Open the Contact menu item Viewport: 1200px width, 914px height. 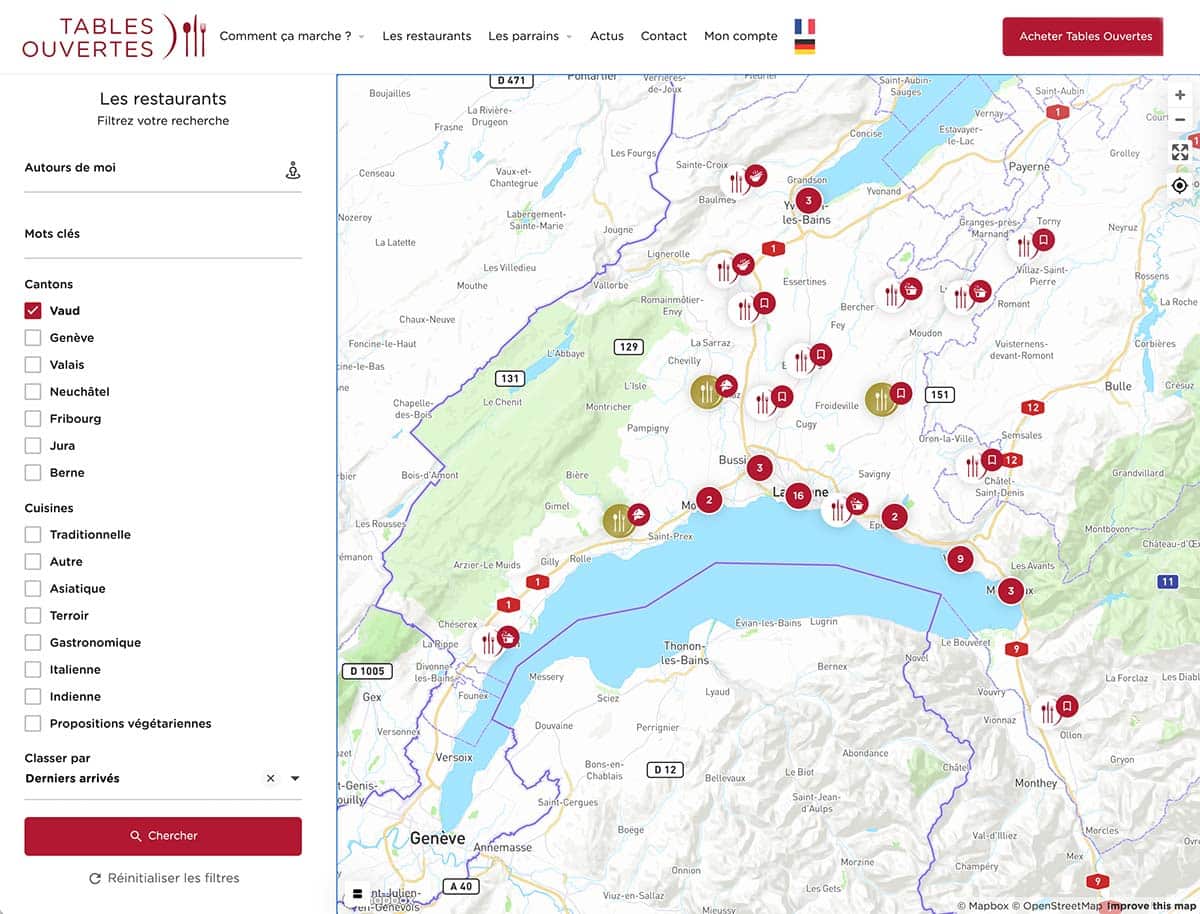tap(663, 36)
